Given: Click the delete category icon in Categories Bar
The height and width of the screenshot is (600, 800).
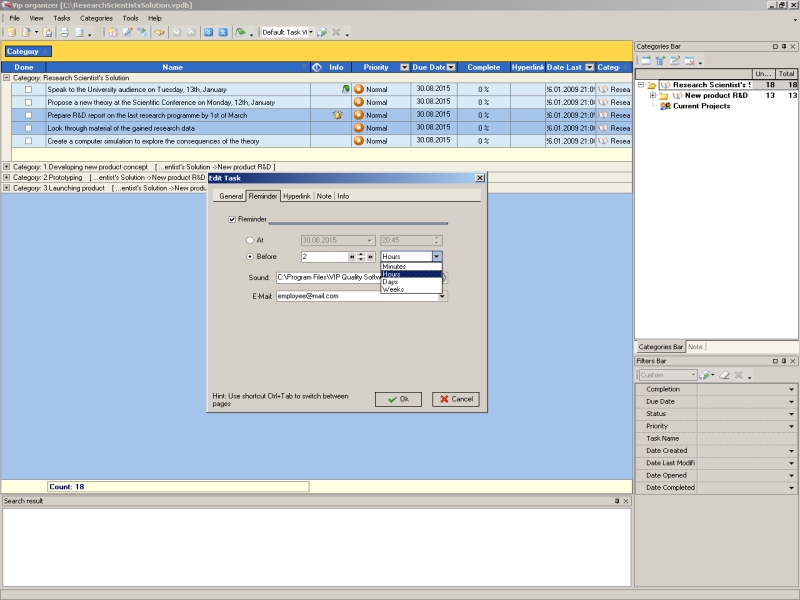Looking at the screenshot, I should pyautogui.click(x=690, y=61).
